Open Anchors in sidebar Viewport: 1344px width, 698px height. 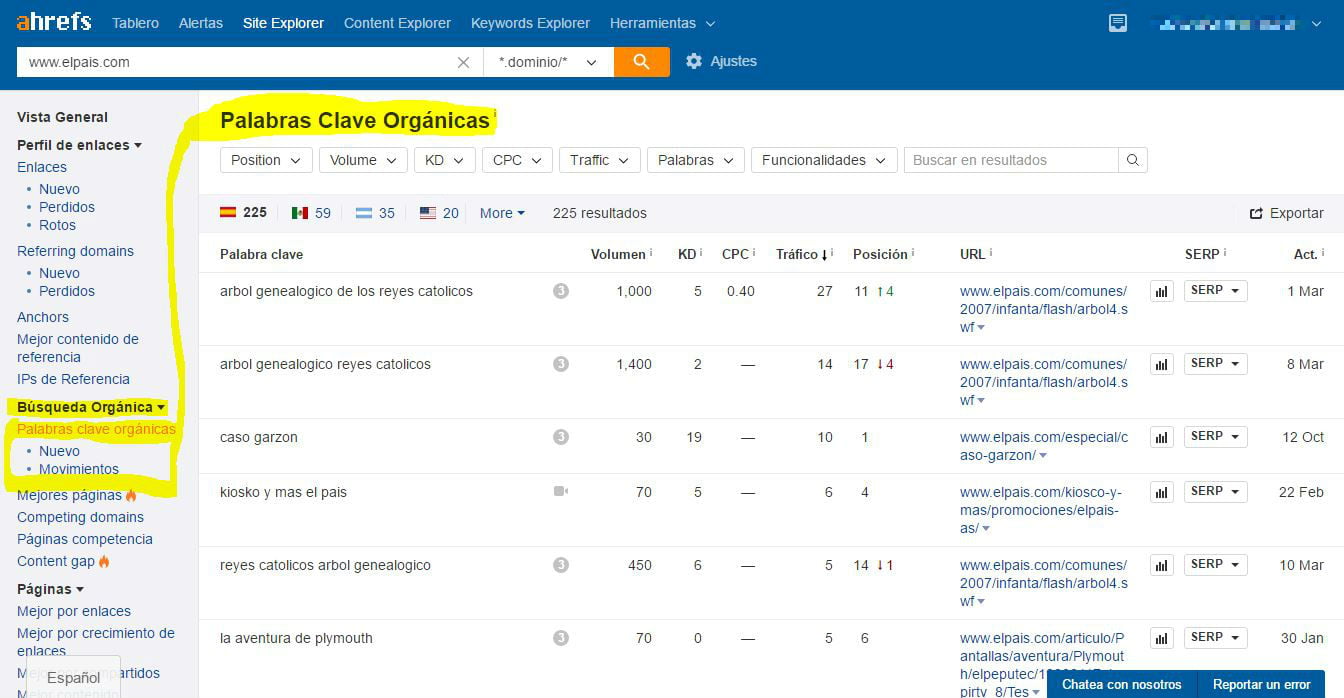[43, 317]
